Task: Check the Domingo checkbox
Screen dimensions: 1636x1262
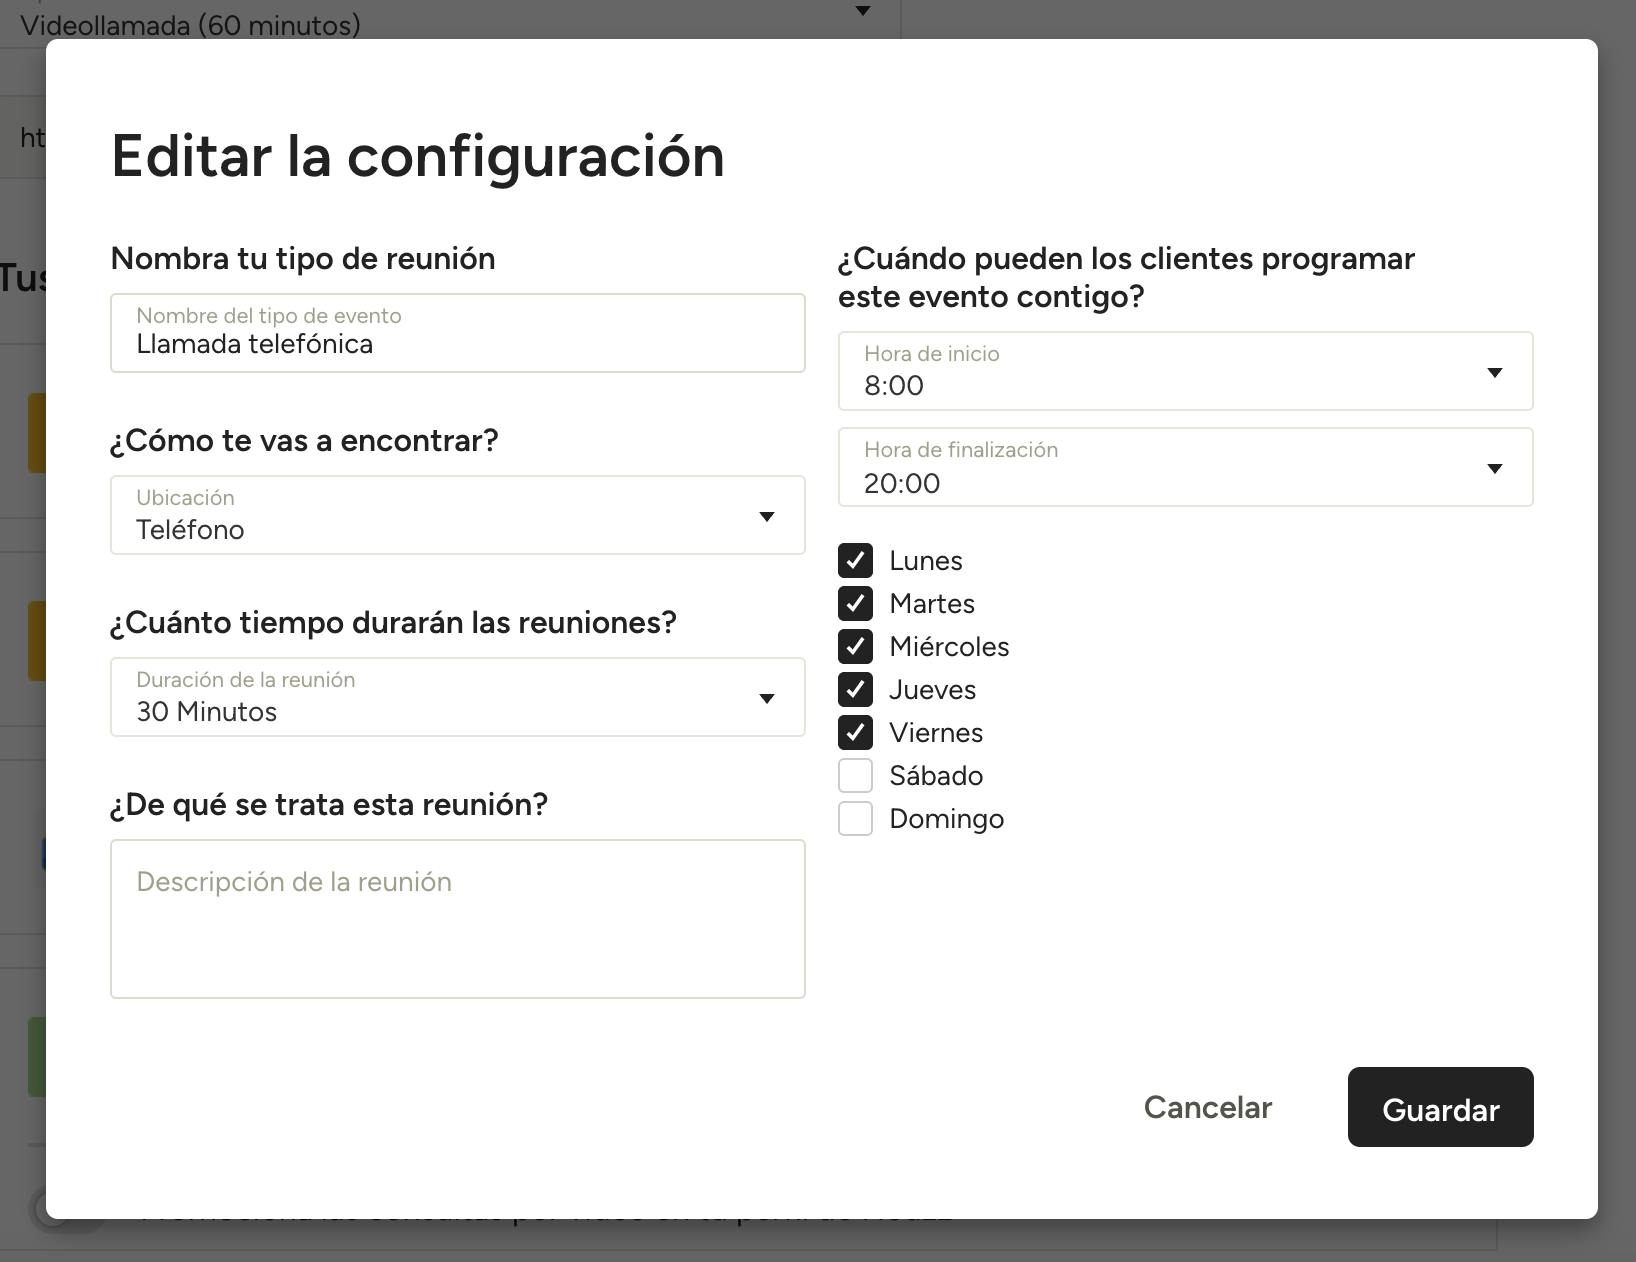Action: 855,819
